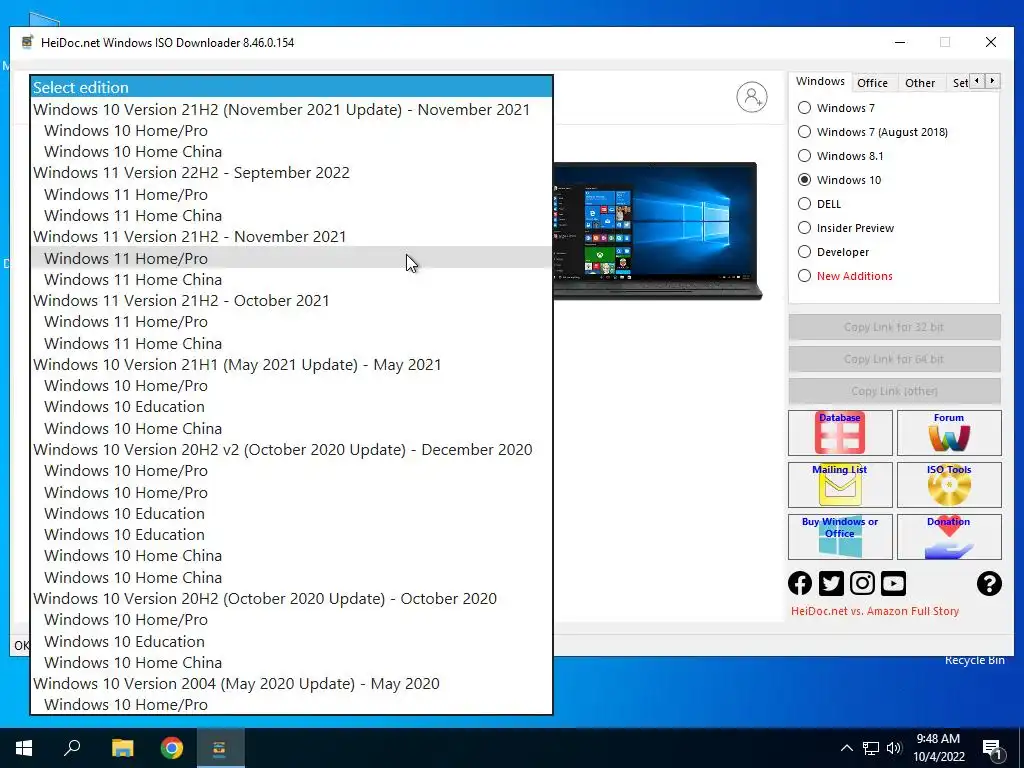Open the Windows Start menu

coord(24,748)
